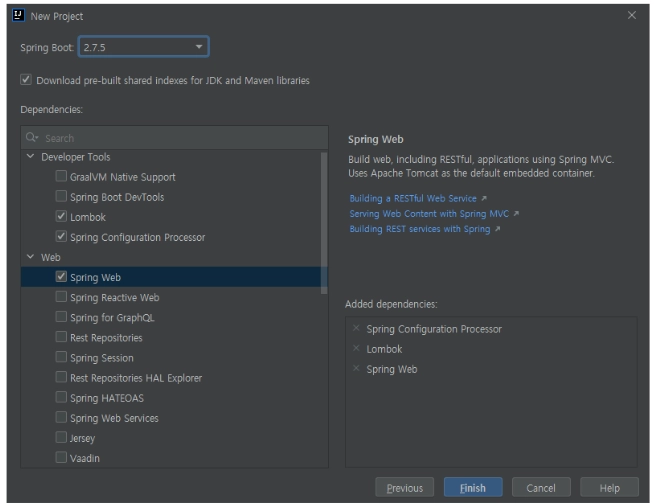Open Building a RESTful Web Service link

pyautogui.click(x=413, y=198)
